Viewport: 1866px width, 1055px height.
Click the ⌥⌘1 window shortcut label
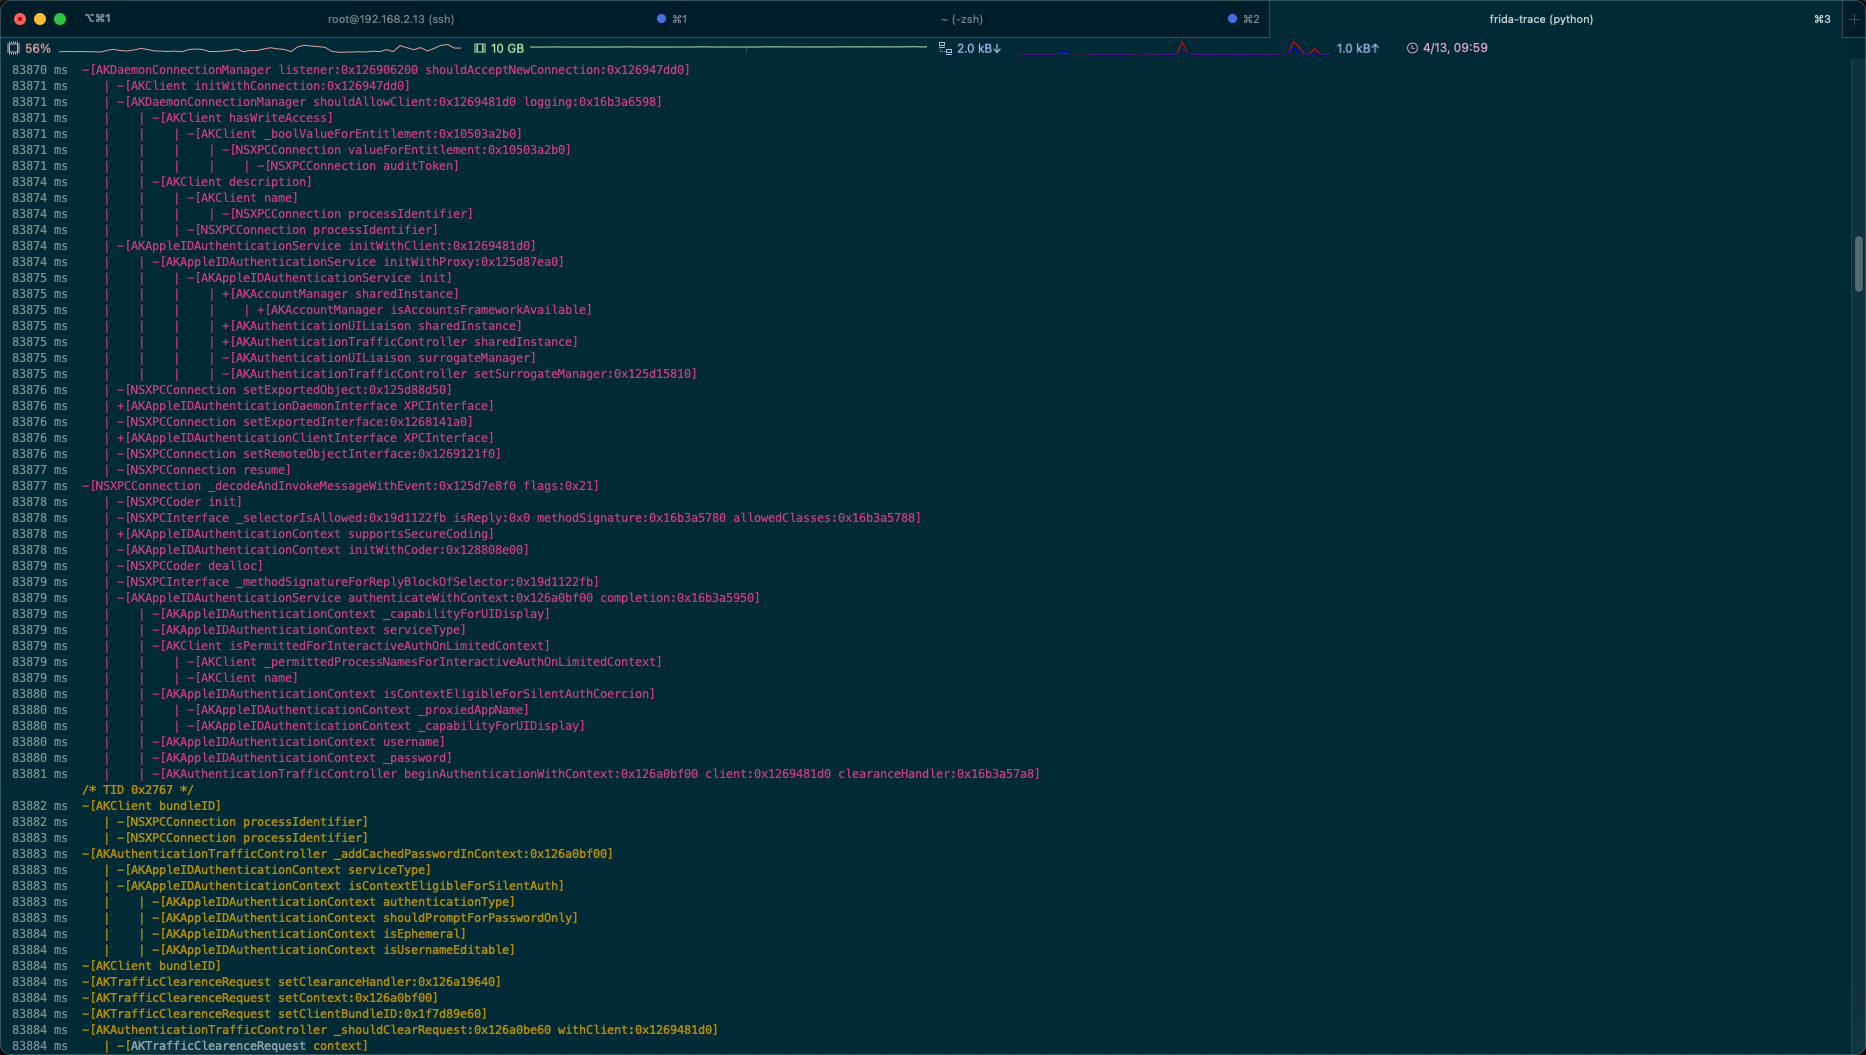coord(98,19)
